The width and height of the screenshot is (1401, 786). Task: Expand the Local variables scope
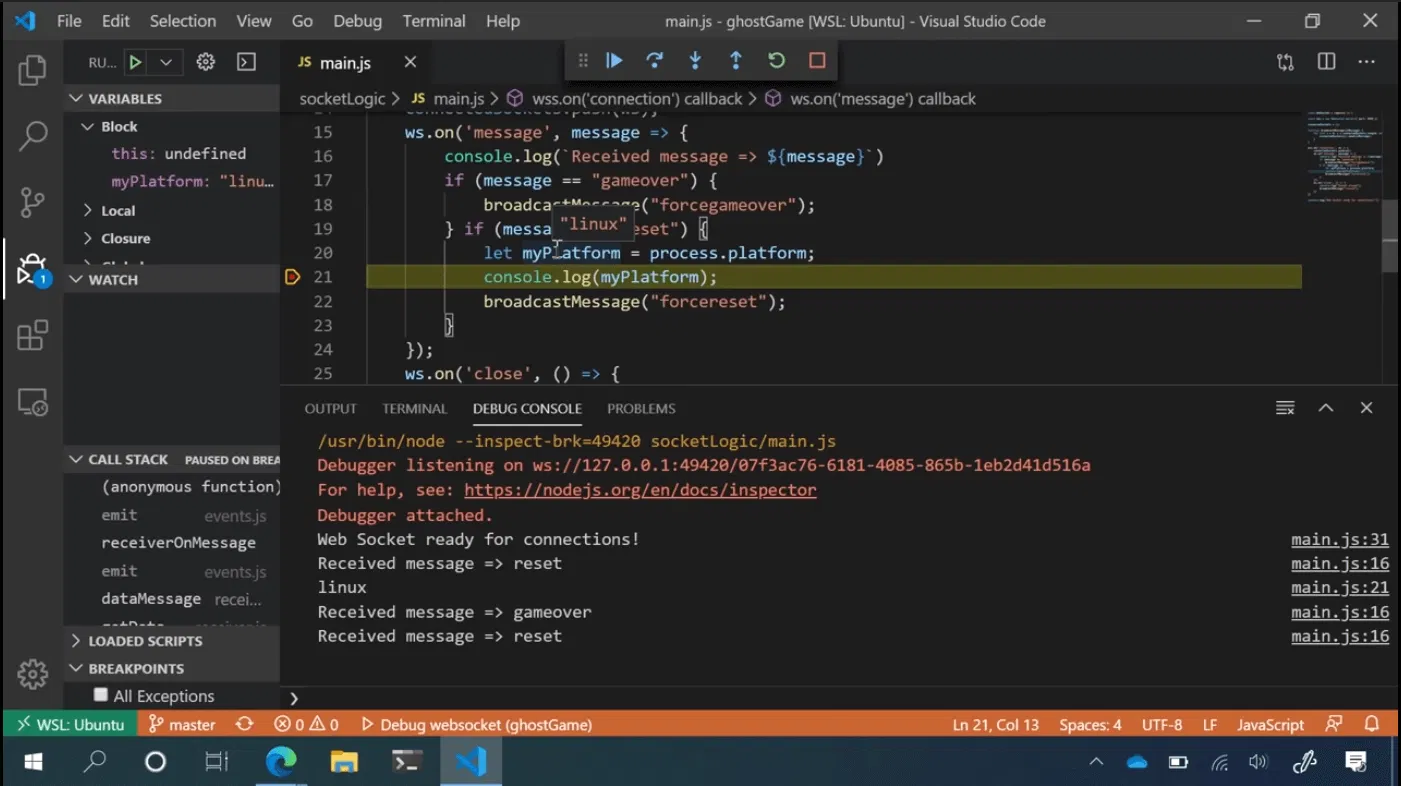pos(118,210)
